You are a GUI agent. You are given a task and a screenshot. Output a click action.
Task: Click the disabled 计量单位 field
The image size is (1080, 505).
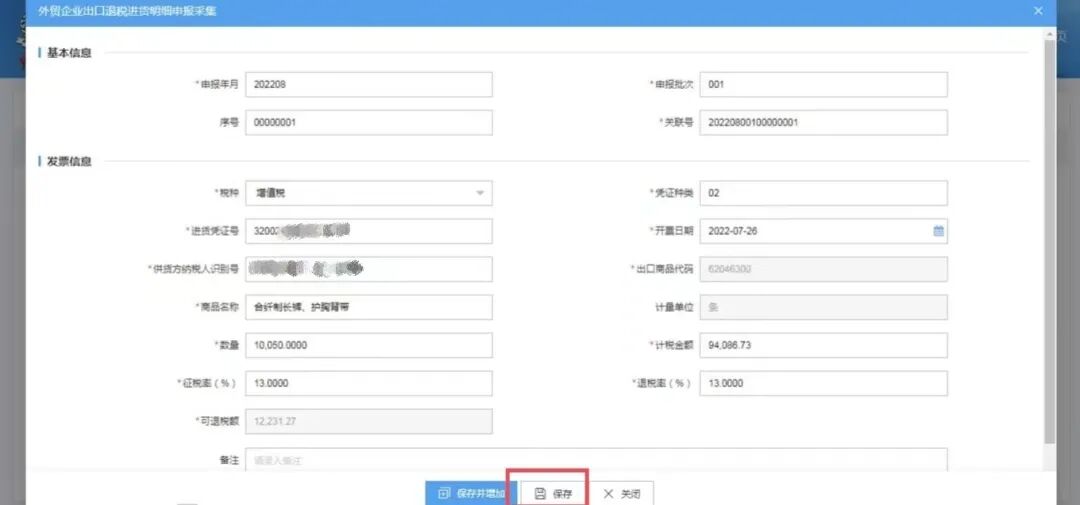click(x=824, y=307)
